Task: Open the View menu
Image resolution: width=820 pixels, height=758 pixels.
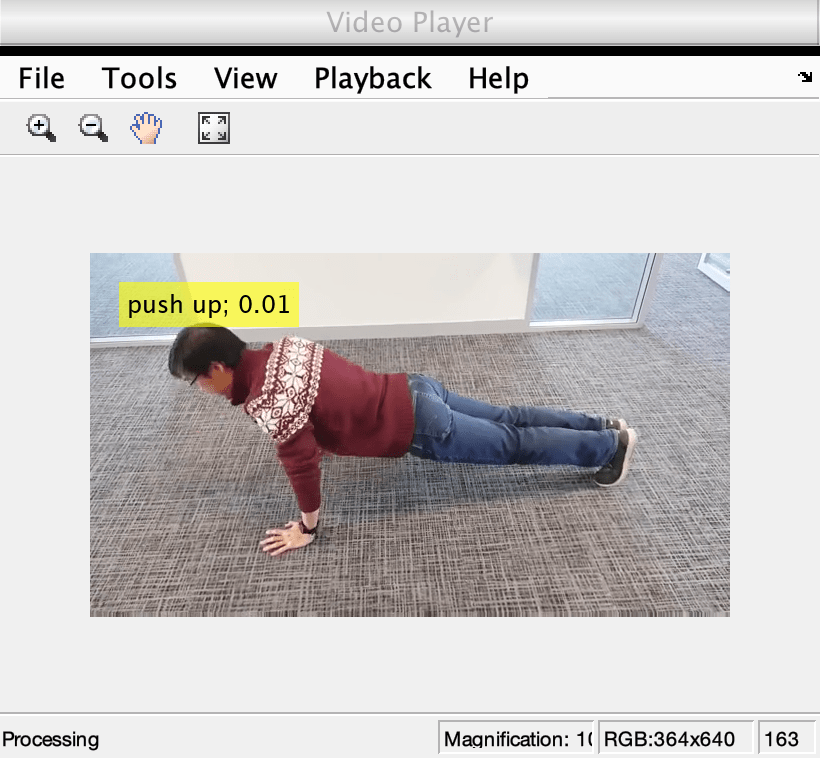Action: click(246, 78)
